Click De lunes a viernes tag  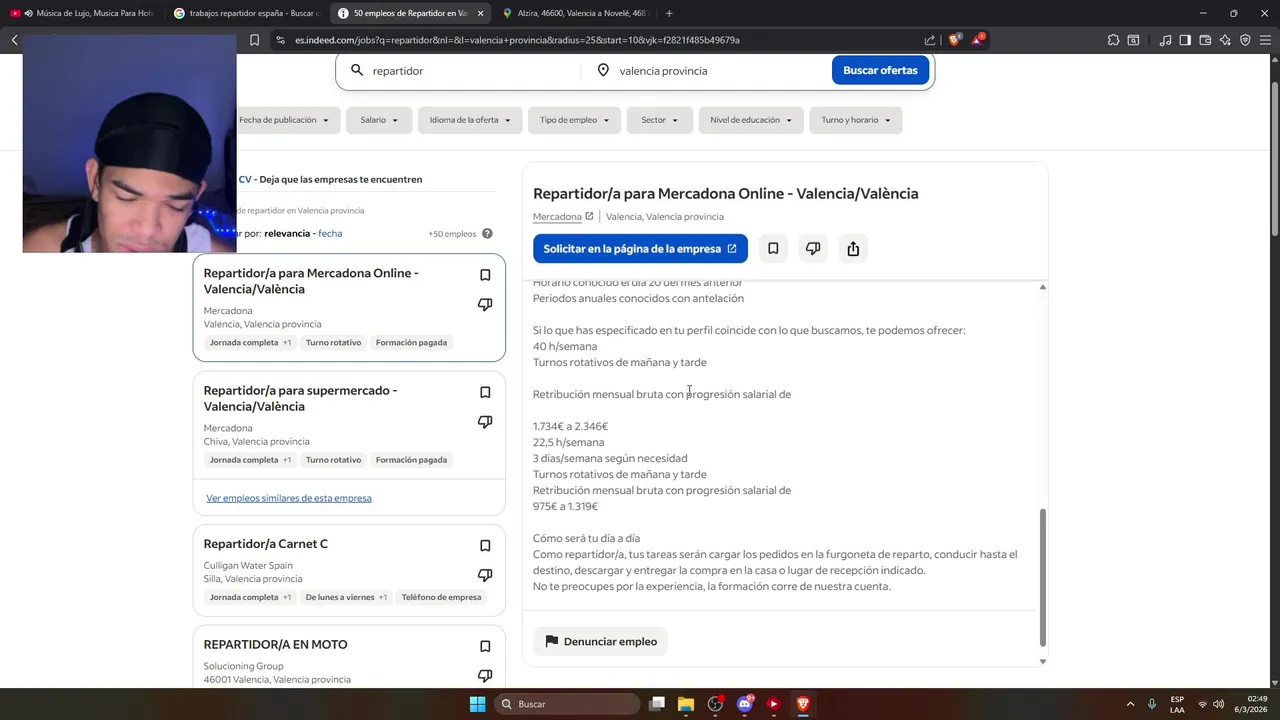tap(346, 597)
